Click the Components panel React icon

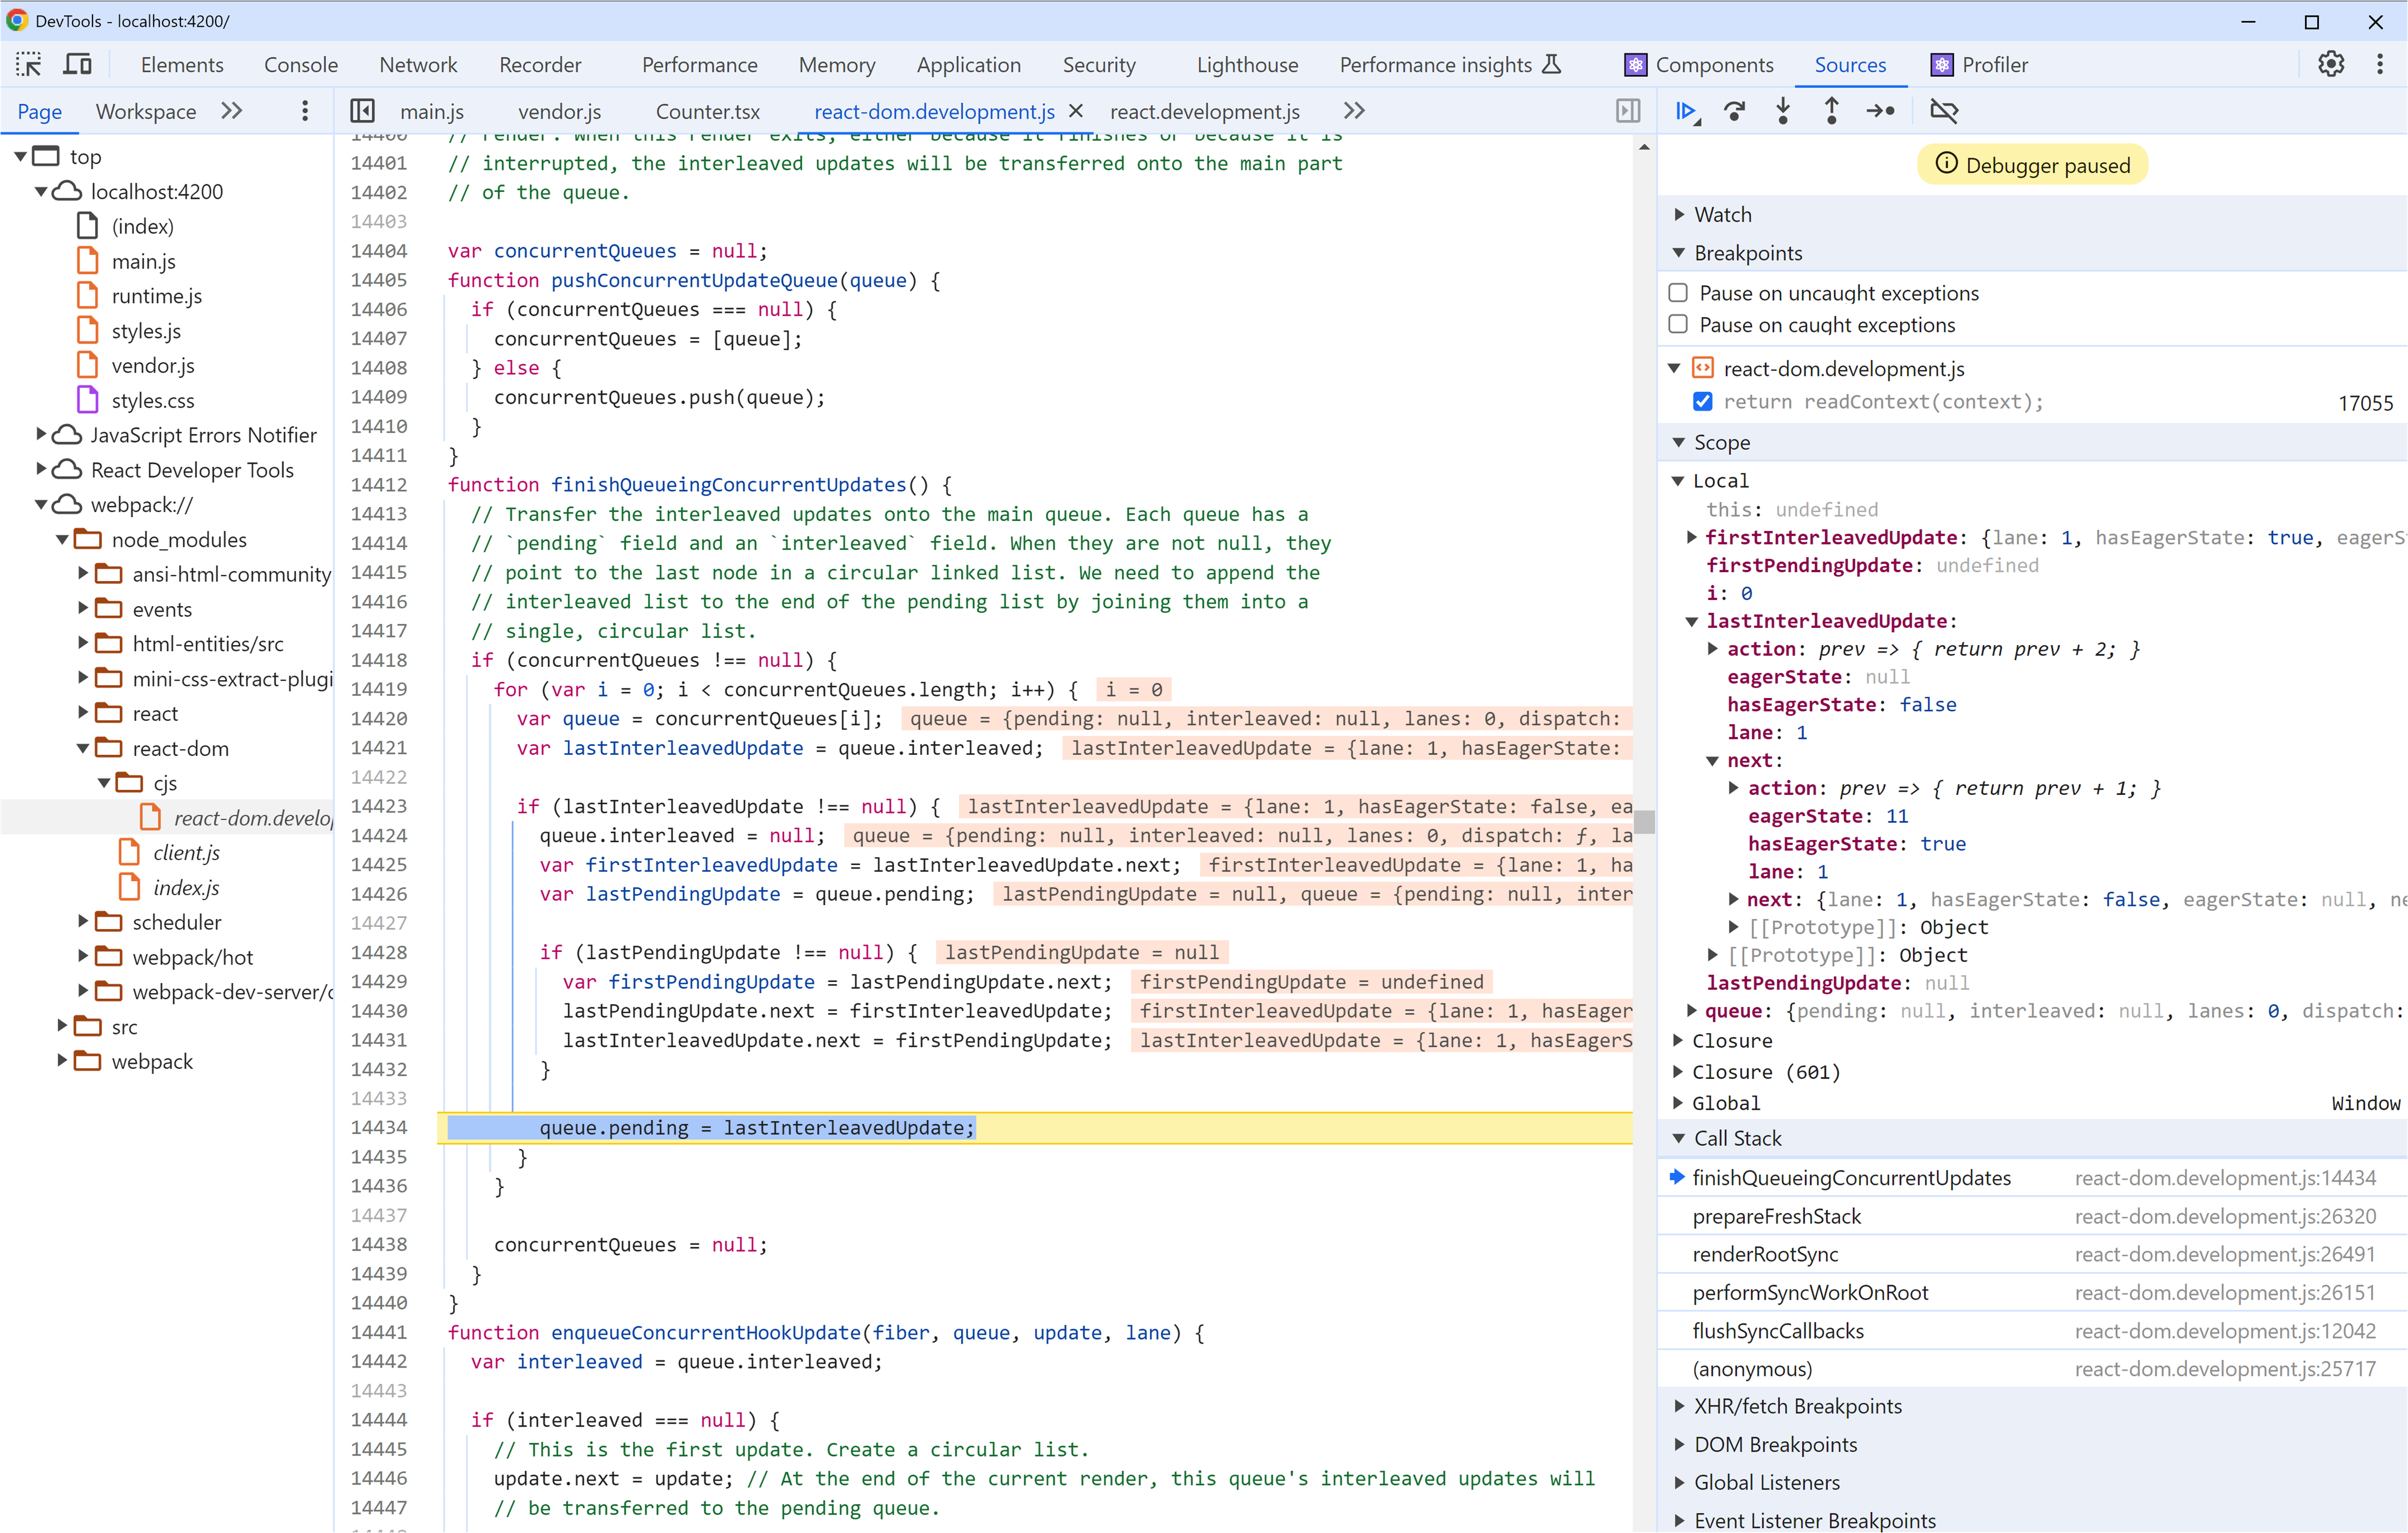[1635, 65]
